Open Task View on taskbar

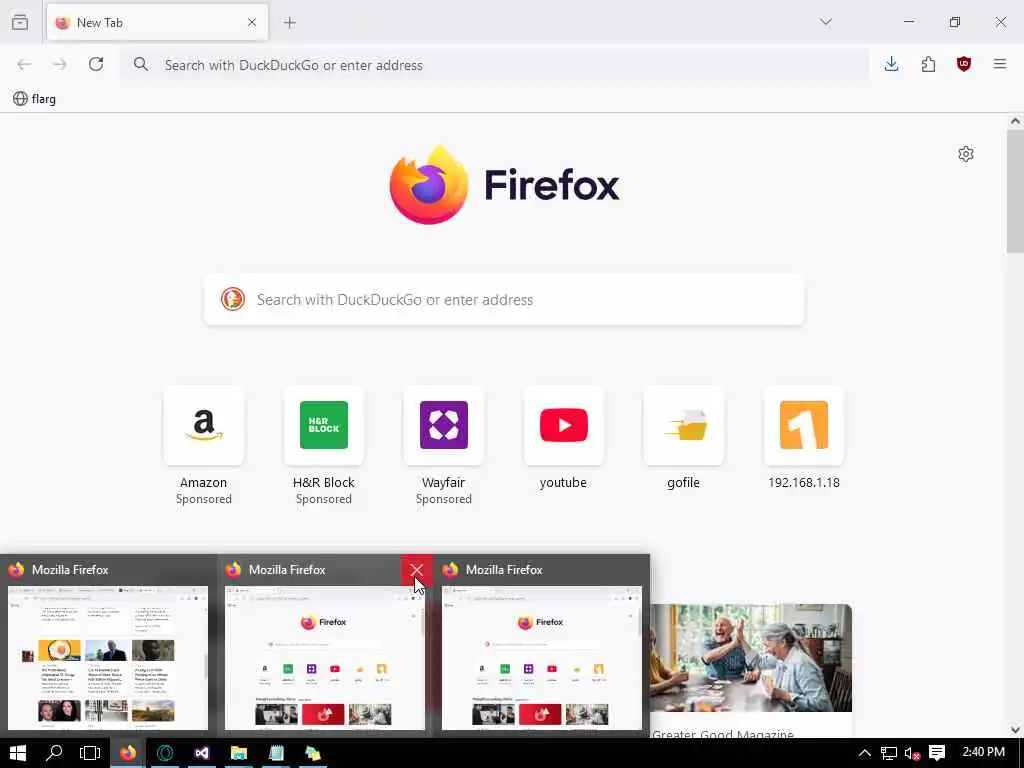(x=90, y=753)
